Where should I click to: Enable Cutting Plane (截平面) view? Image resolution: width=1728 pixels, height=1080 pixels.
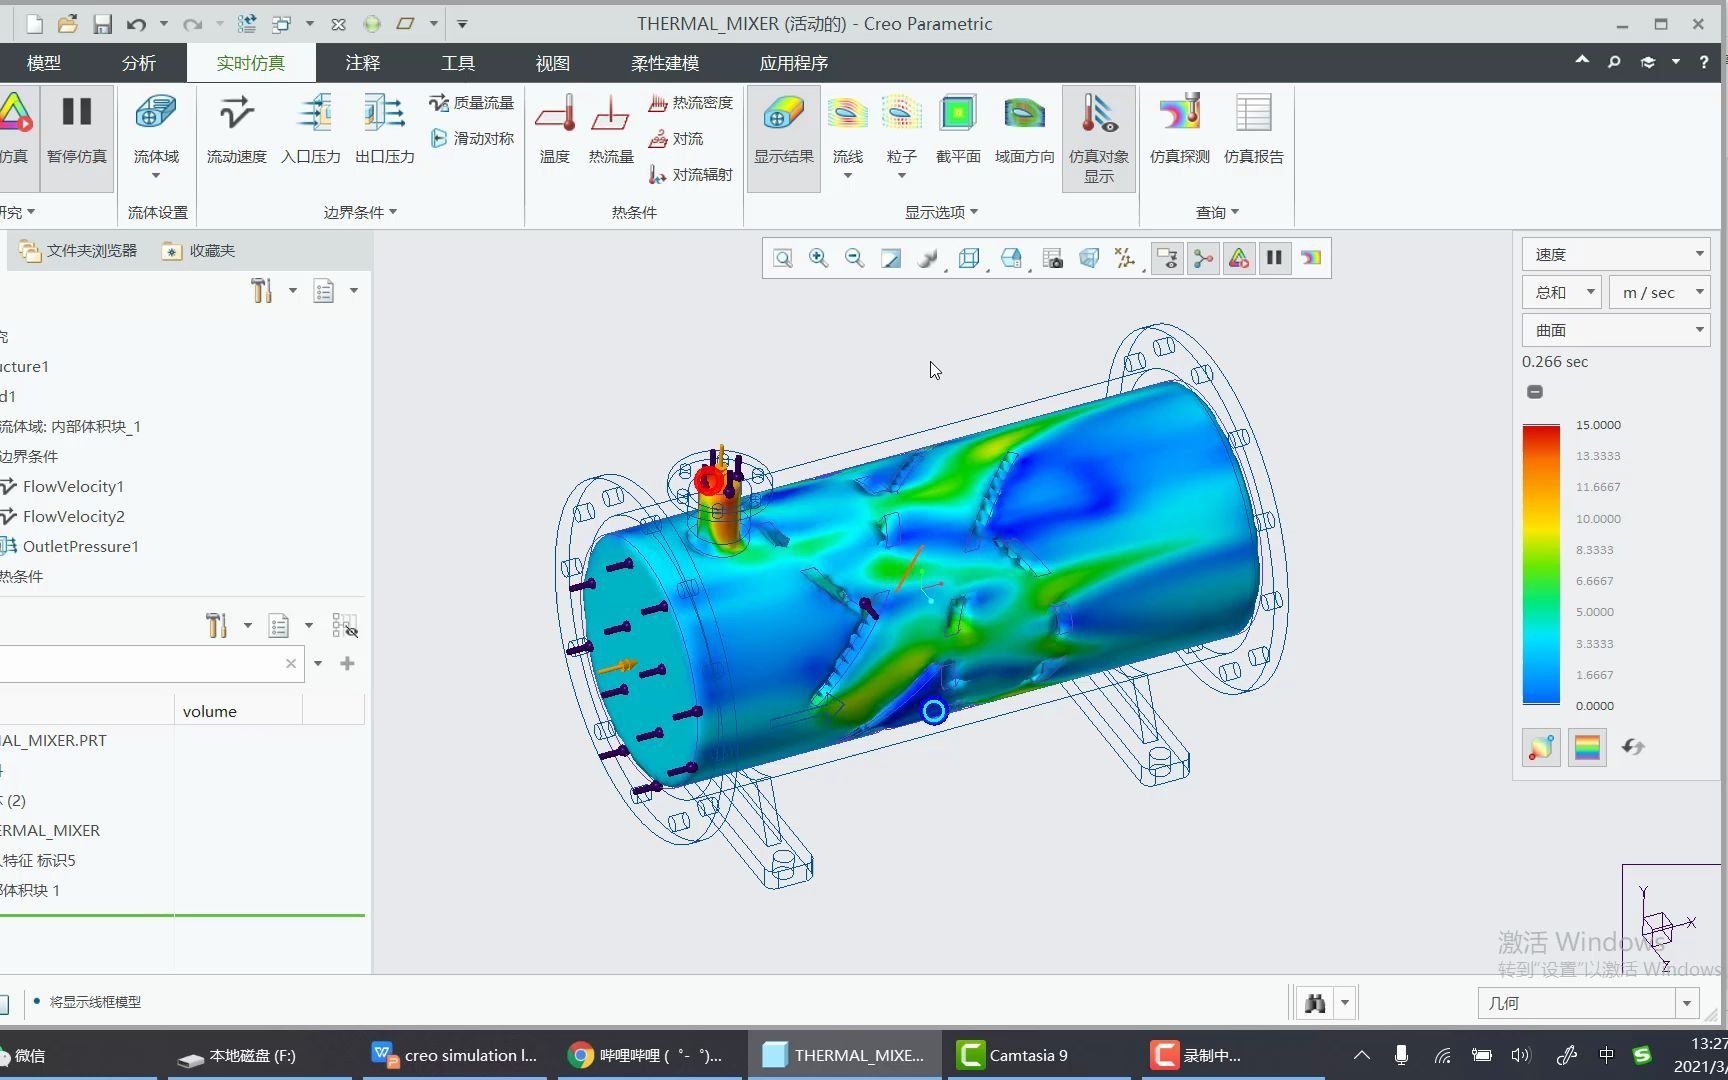(x=958, y=130)
